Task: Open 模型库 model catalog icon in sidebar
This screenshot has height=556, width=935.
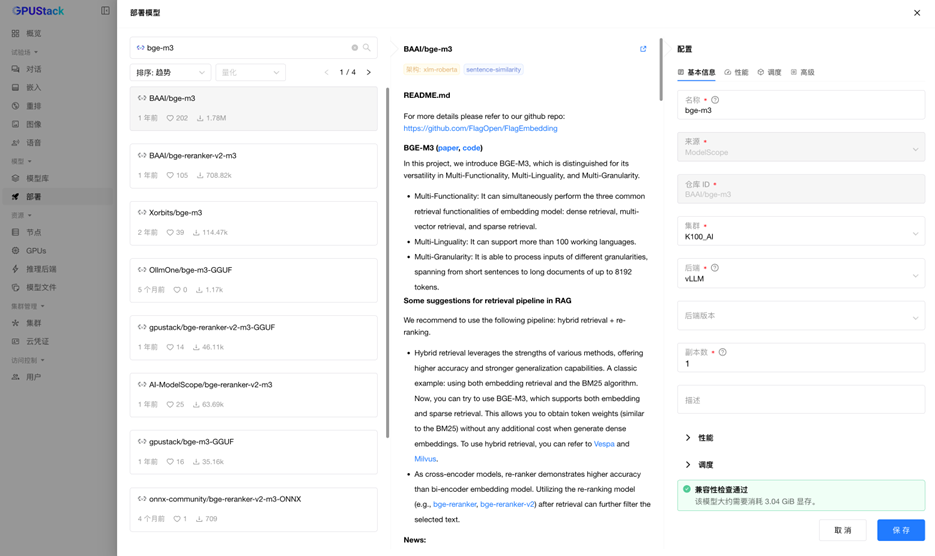Action: pos(16,178)
